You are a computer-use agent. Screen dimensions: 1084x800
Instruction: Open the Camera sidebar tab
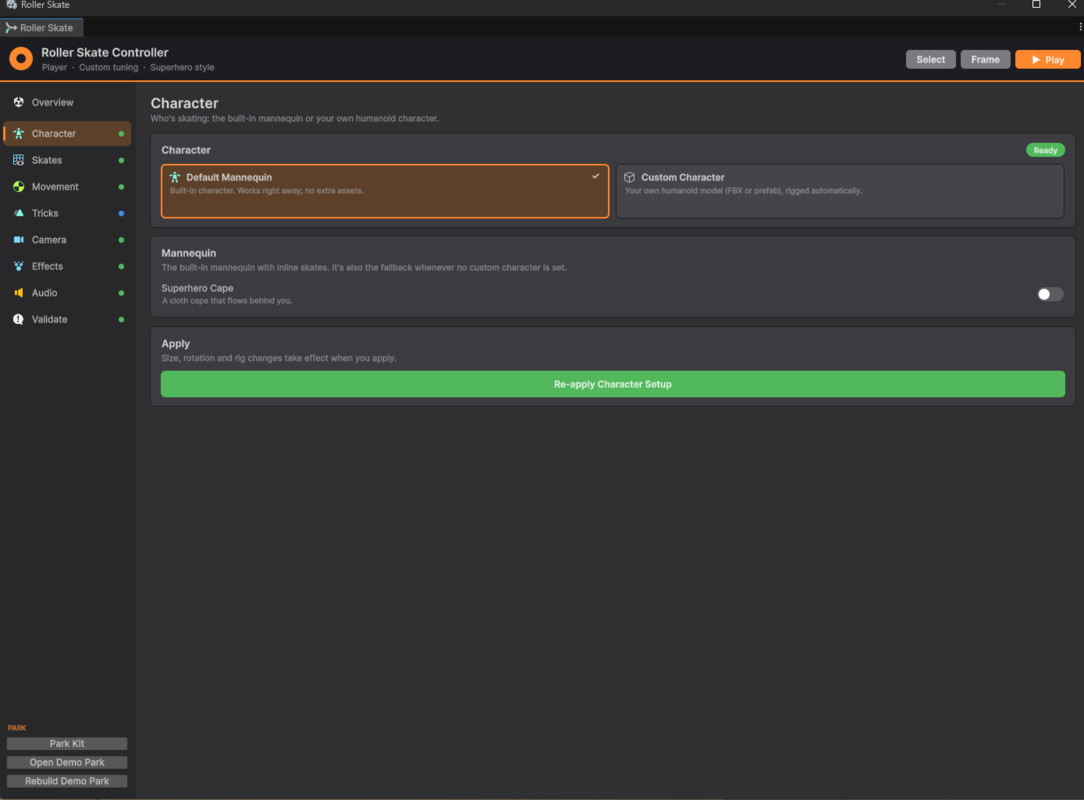click(67, 240)
